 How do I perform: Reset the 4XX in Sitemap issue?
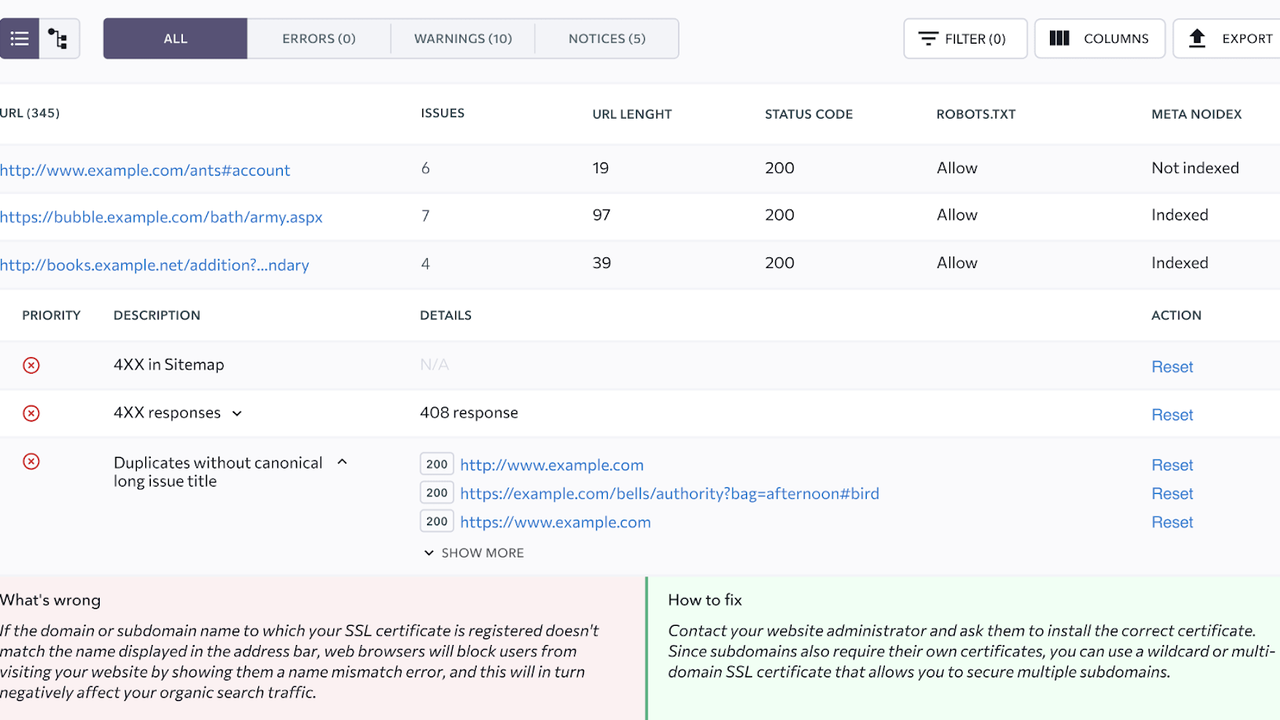pos(1172,367)
